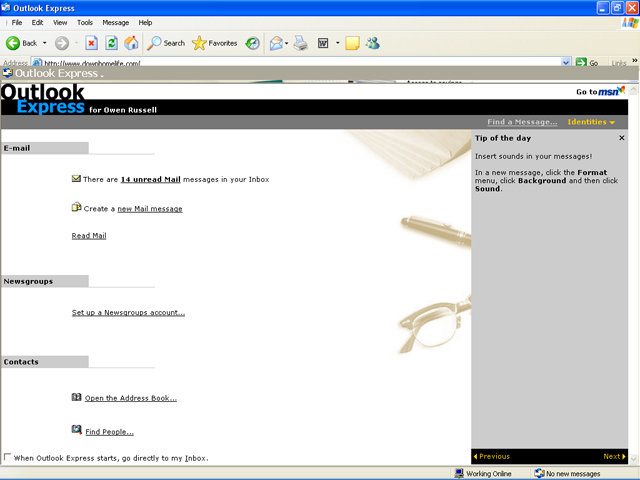Open the View menu
This screenshot has height=480, width=640.
[60, 22]
